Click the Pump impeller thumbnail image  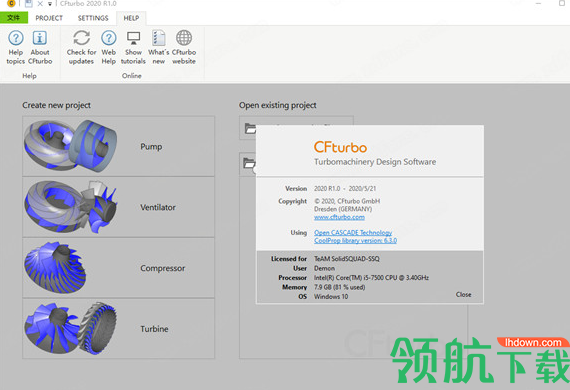click(71, 146)
